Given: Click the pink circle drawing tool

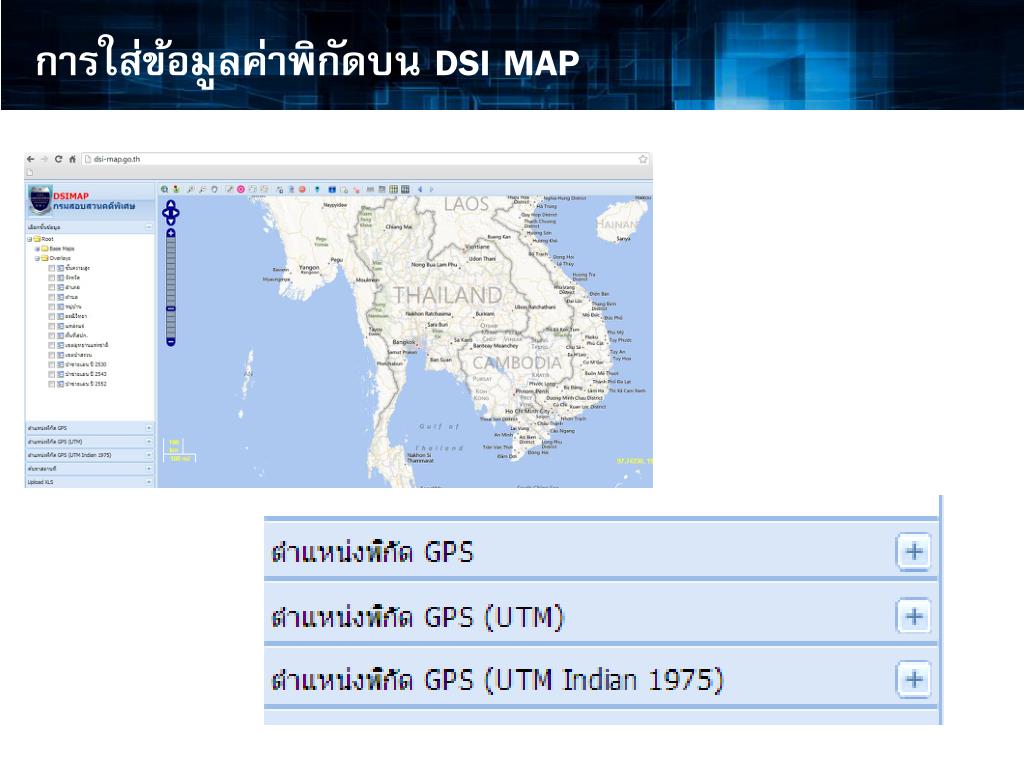Looking at the screenshot, I should (241, 189).
